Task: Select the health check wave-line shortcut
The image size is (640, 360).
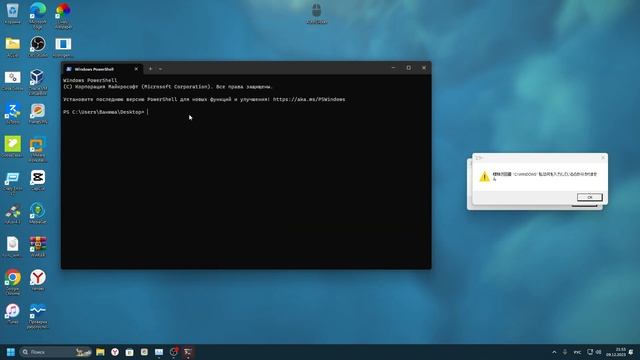Action: (38, 316)
